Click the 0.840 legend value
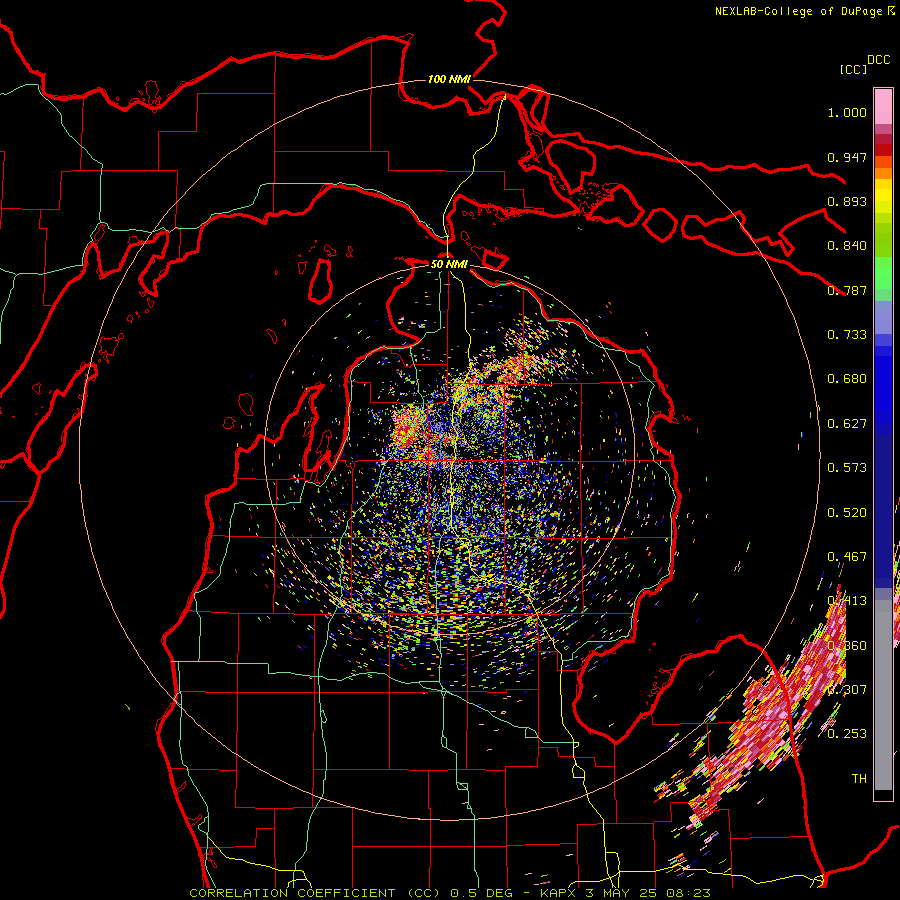 coord(847,246)
